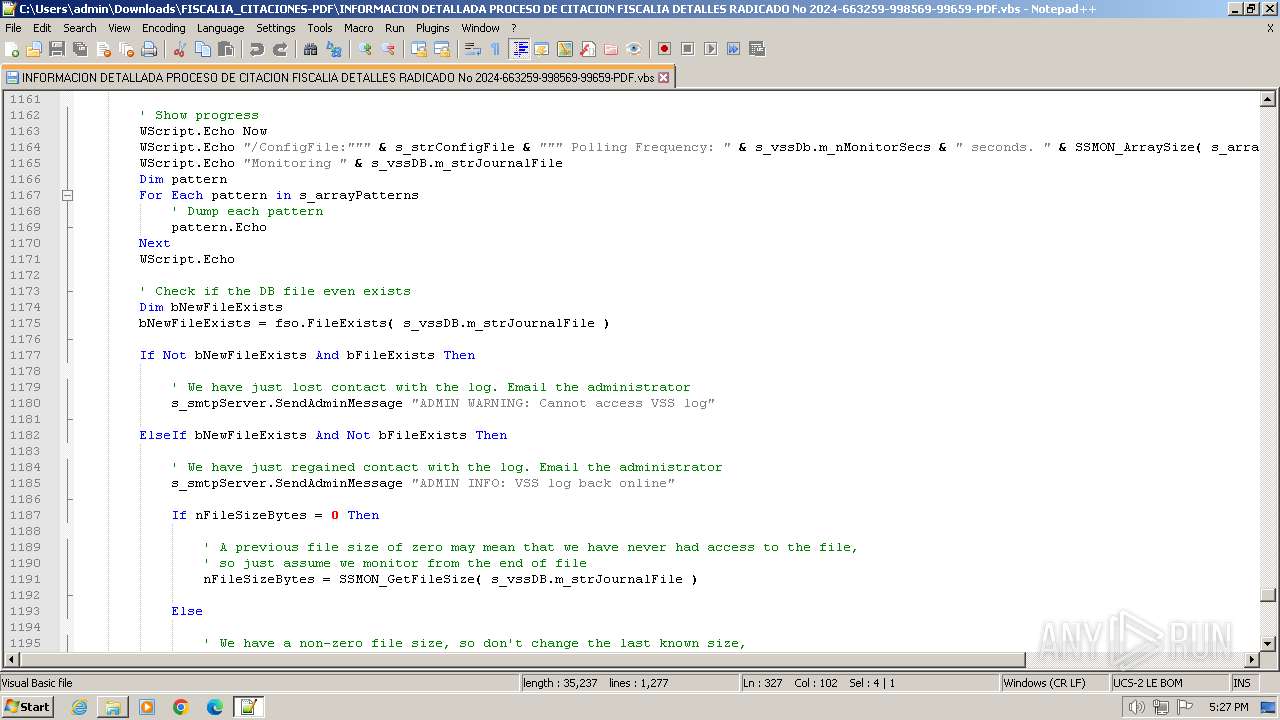Click the Ln : 327 position status
The image size is (1280, 720).
coord(761,683)
